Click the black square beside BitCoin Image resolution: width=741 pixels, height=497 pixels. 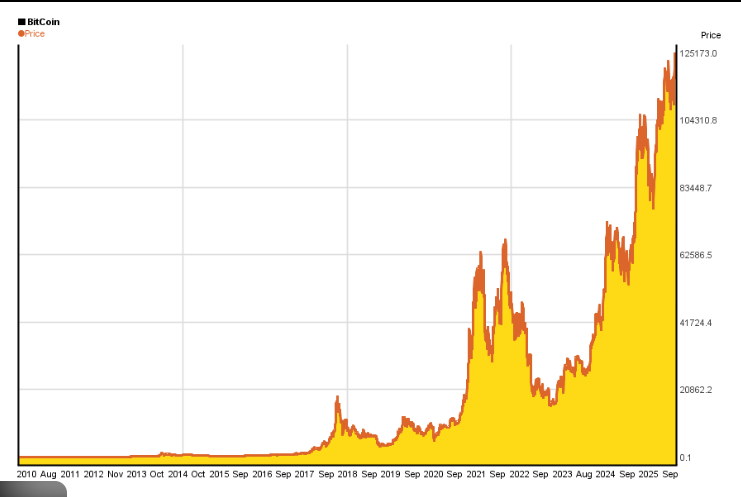(21, 21)
